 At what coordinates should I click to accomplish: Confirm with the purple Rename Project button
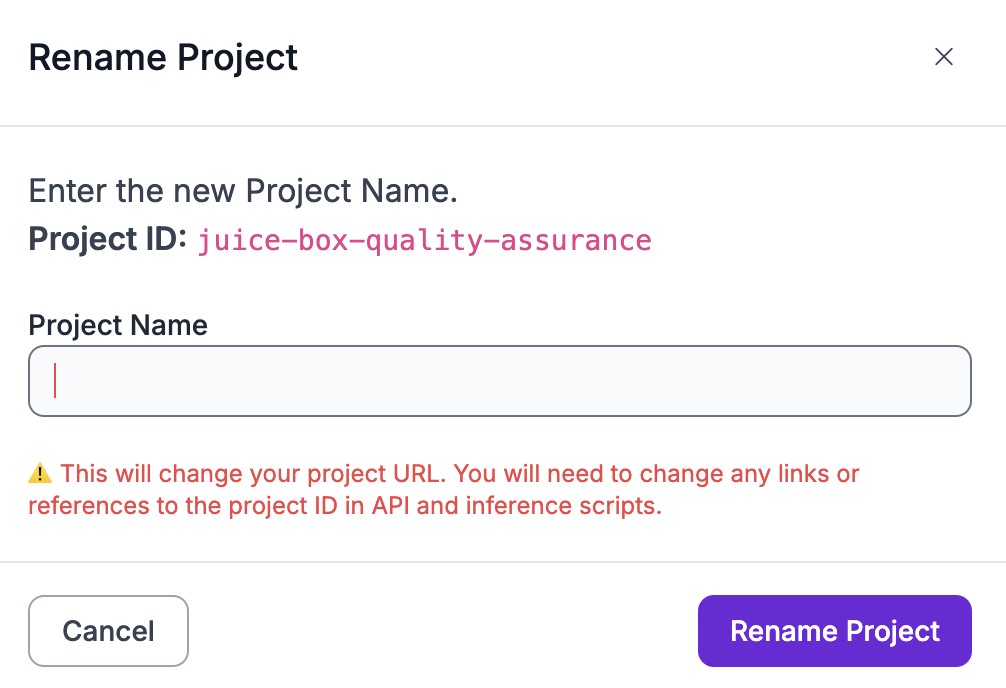click(834, 631)
